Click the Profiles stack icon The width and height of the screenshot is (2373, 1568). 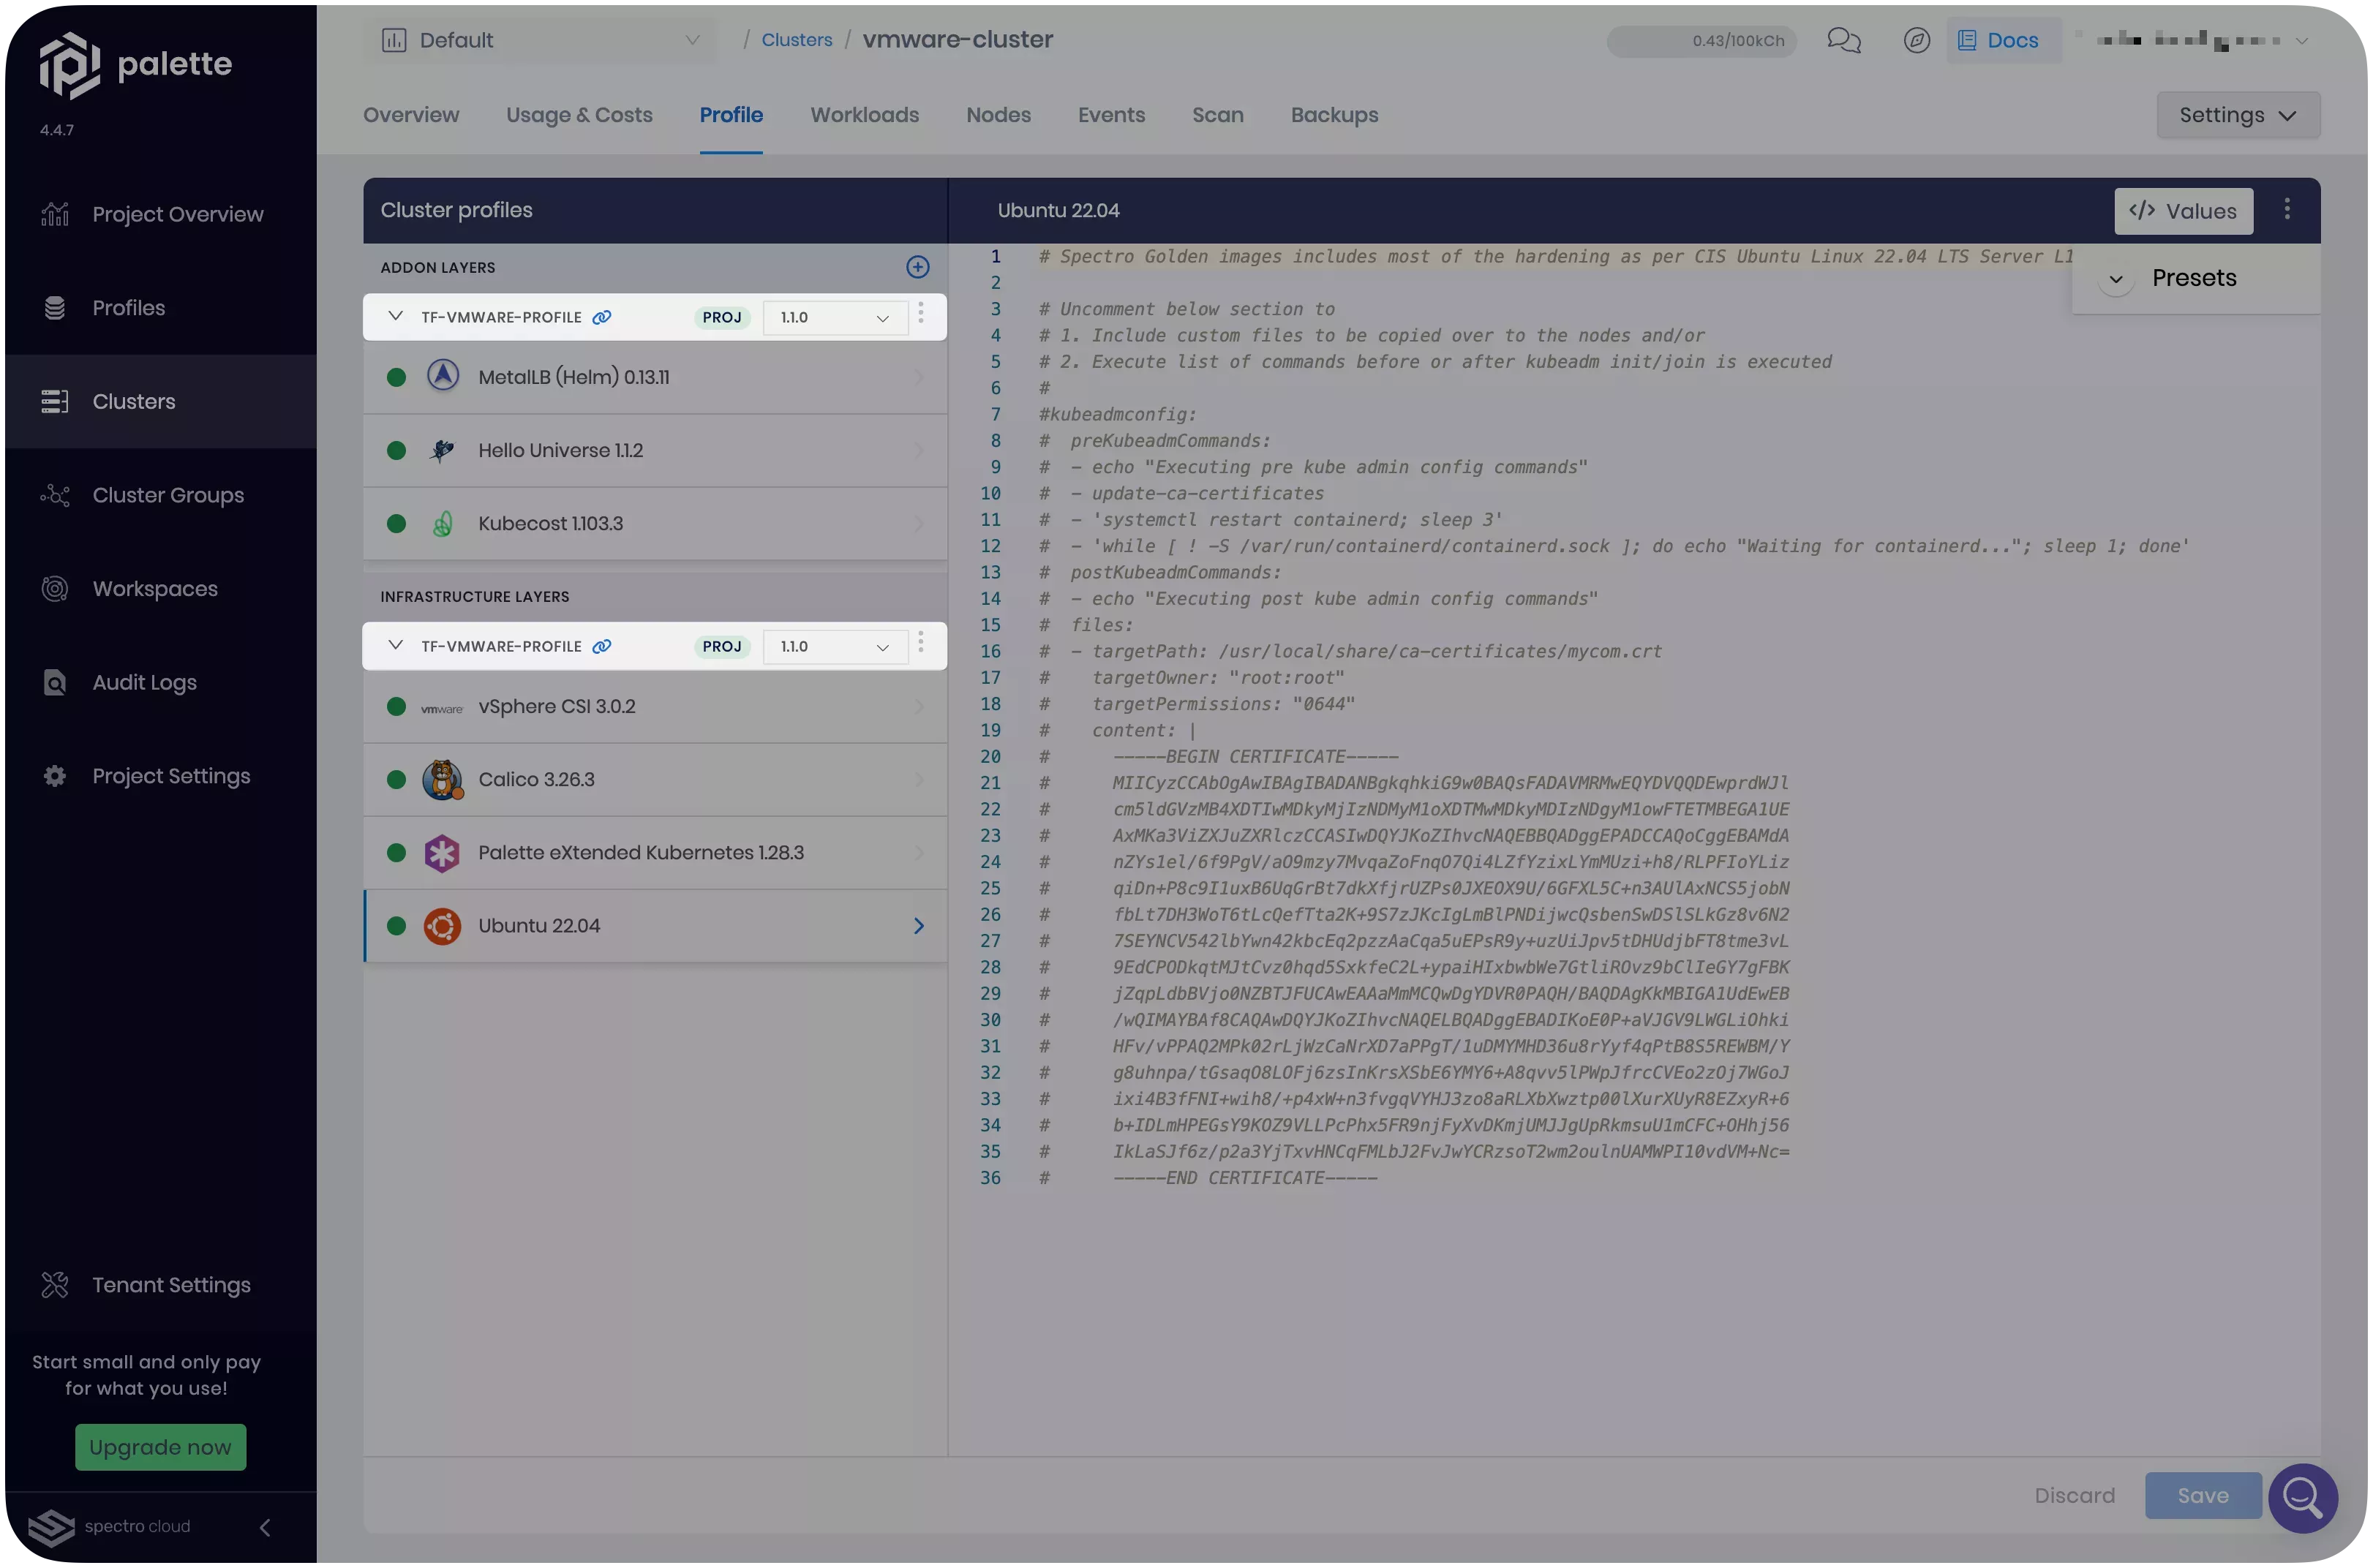(x=55, y=308)
